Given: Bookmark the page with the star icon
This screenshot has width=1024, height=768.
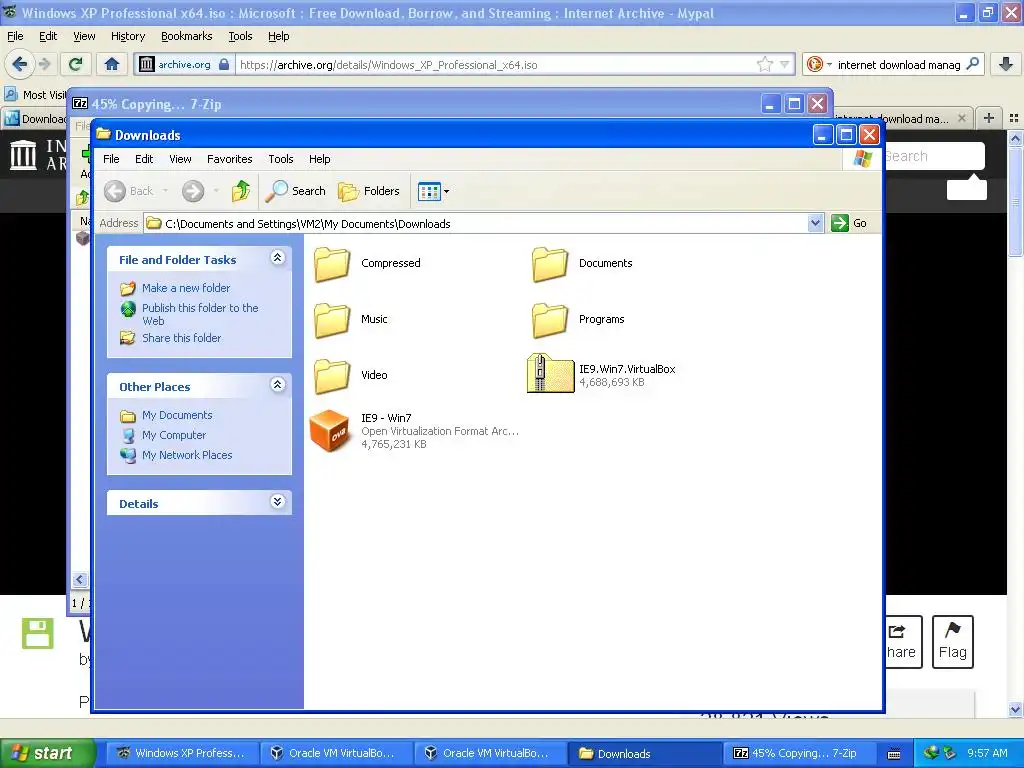Looking at the screenshot, I should (x=765, y=64).
